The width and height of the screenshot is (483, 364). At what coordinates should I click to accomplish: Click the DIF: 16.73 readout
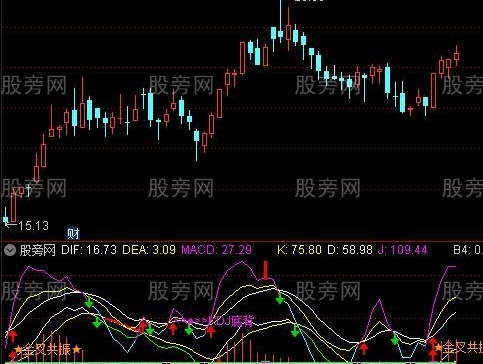click(x=89, y=250)
